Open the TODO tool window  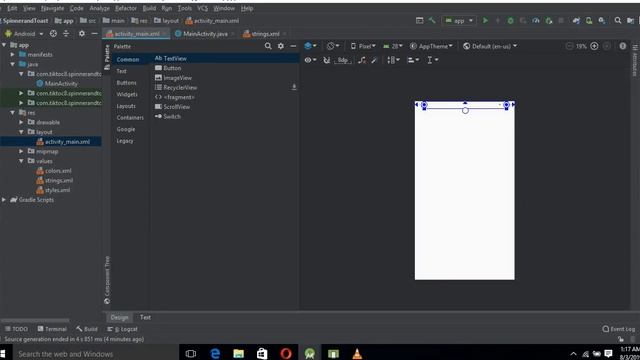16,329
